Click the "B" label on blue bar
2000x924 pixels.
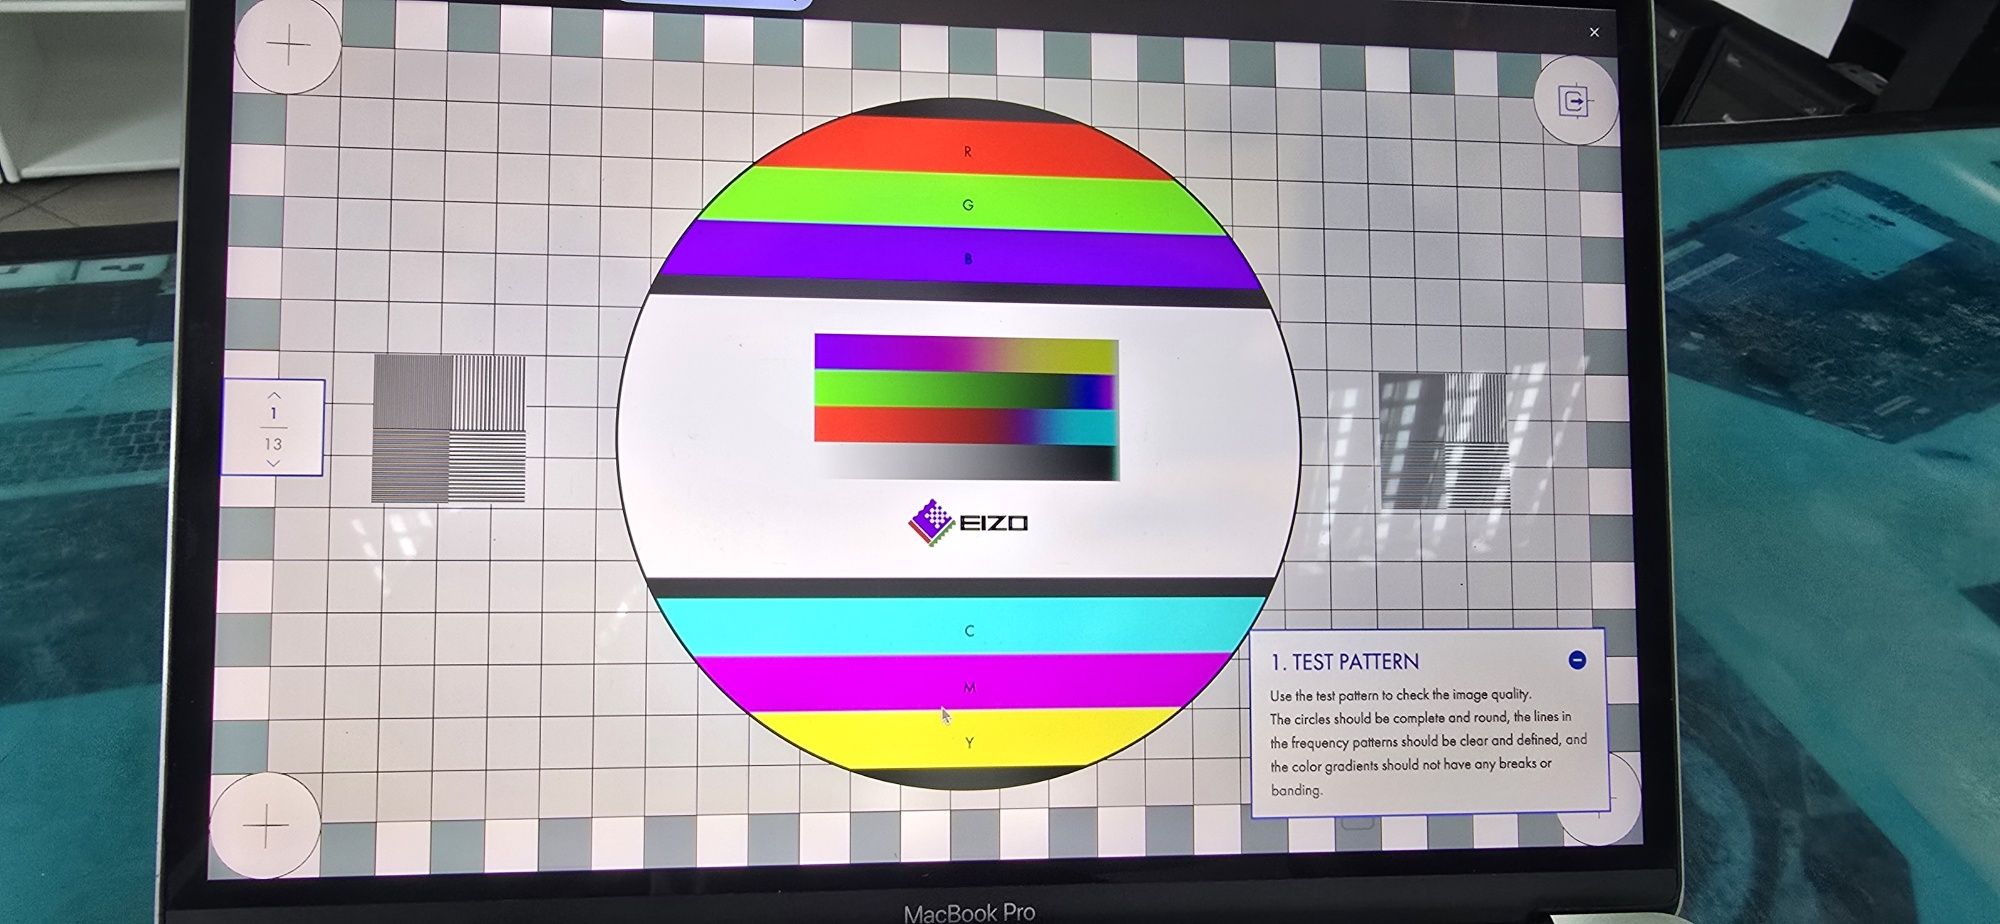click(x=967, y=259)
